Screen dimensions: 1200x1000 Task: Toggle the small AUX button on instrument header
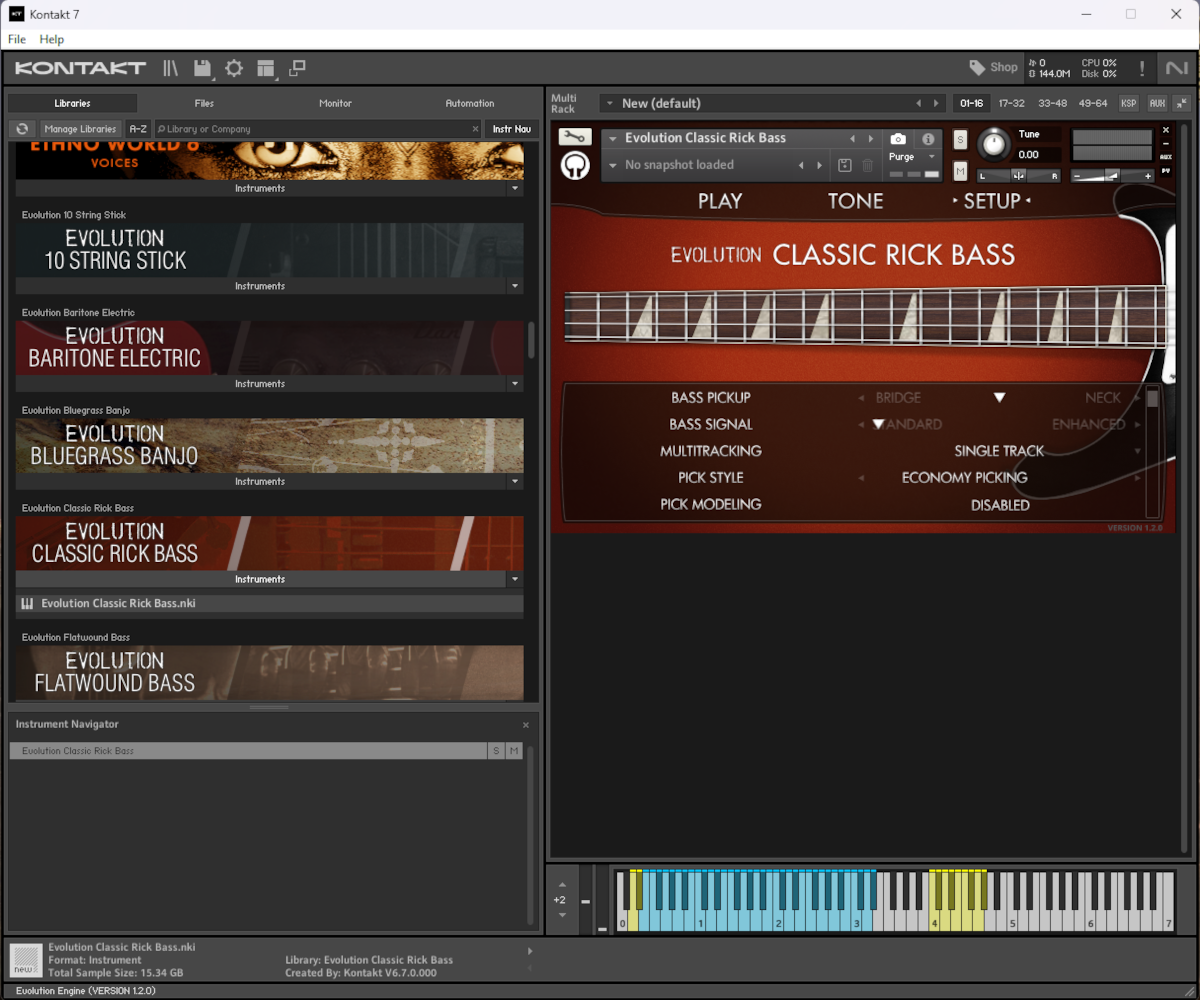[x=1166, y=157]
